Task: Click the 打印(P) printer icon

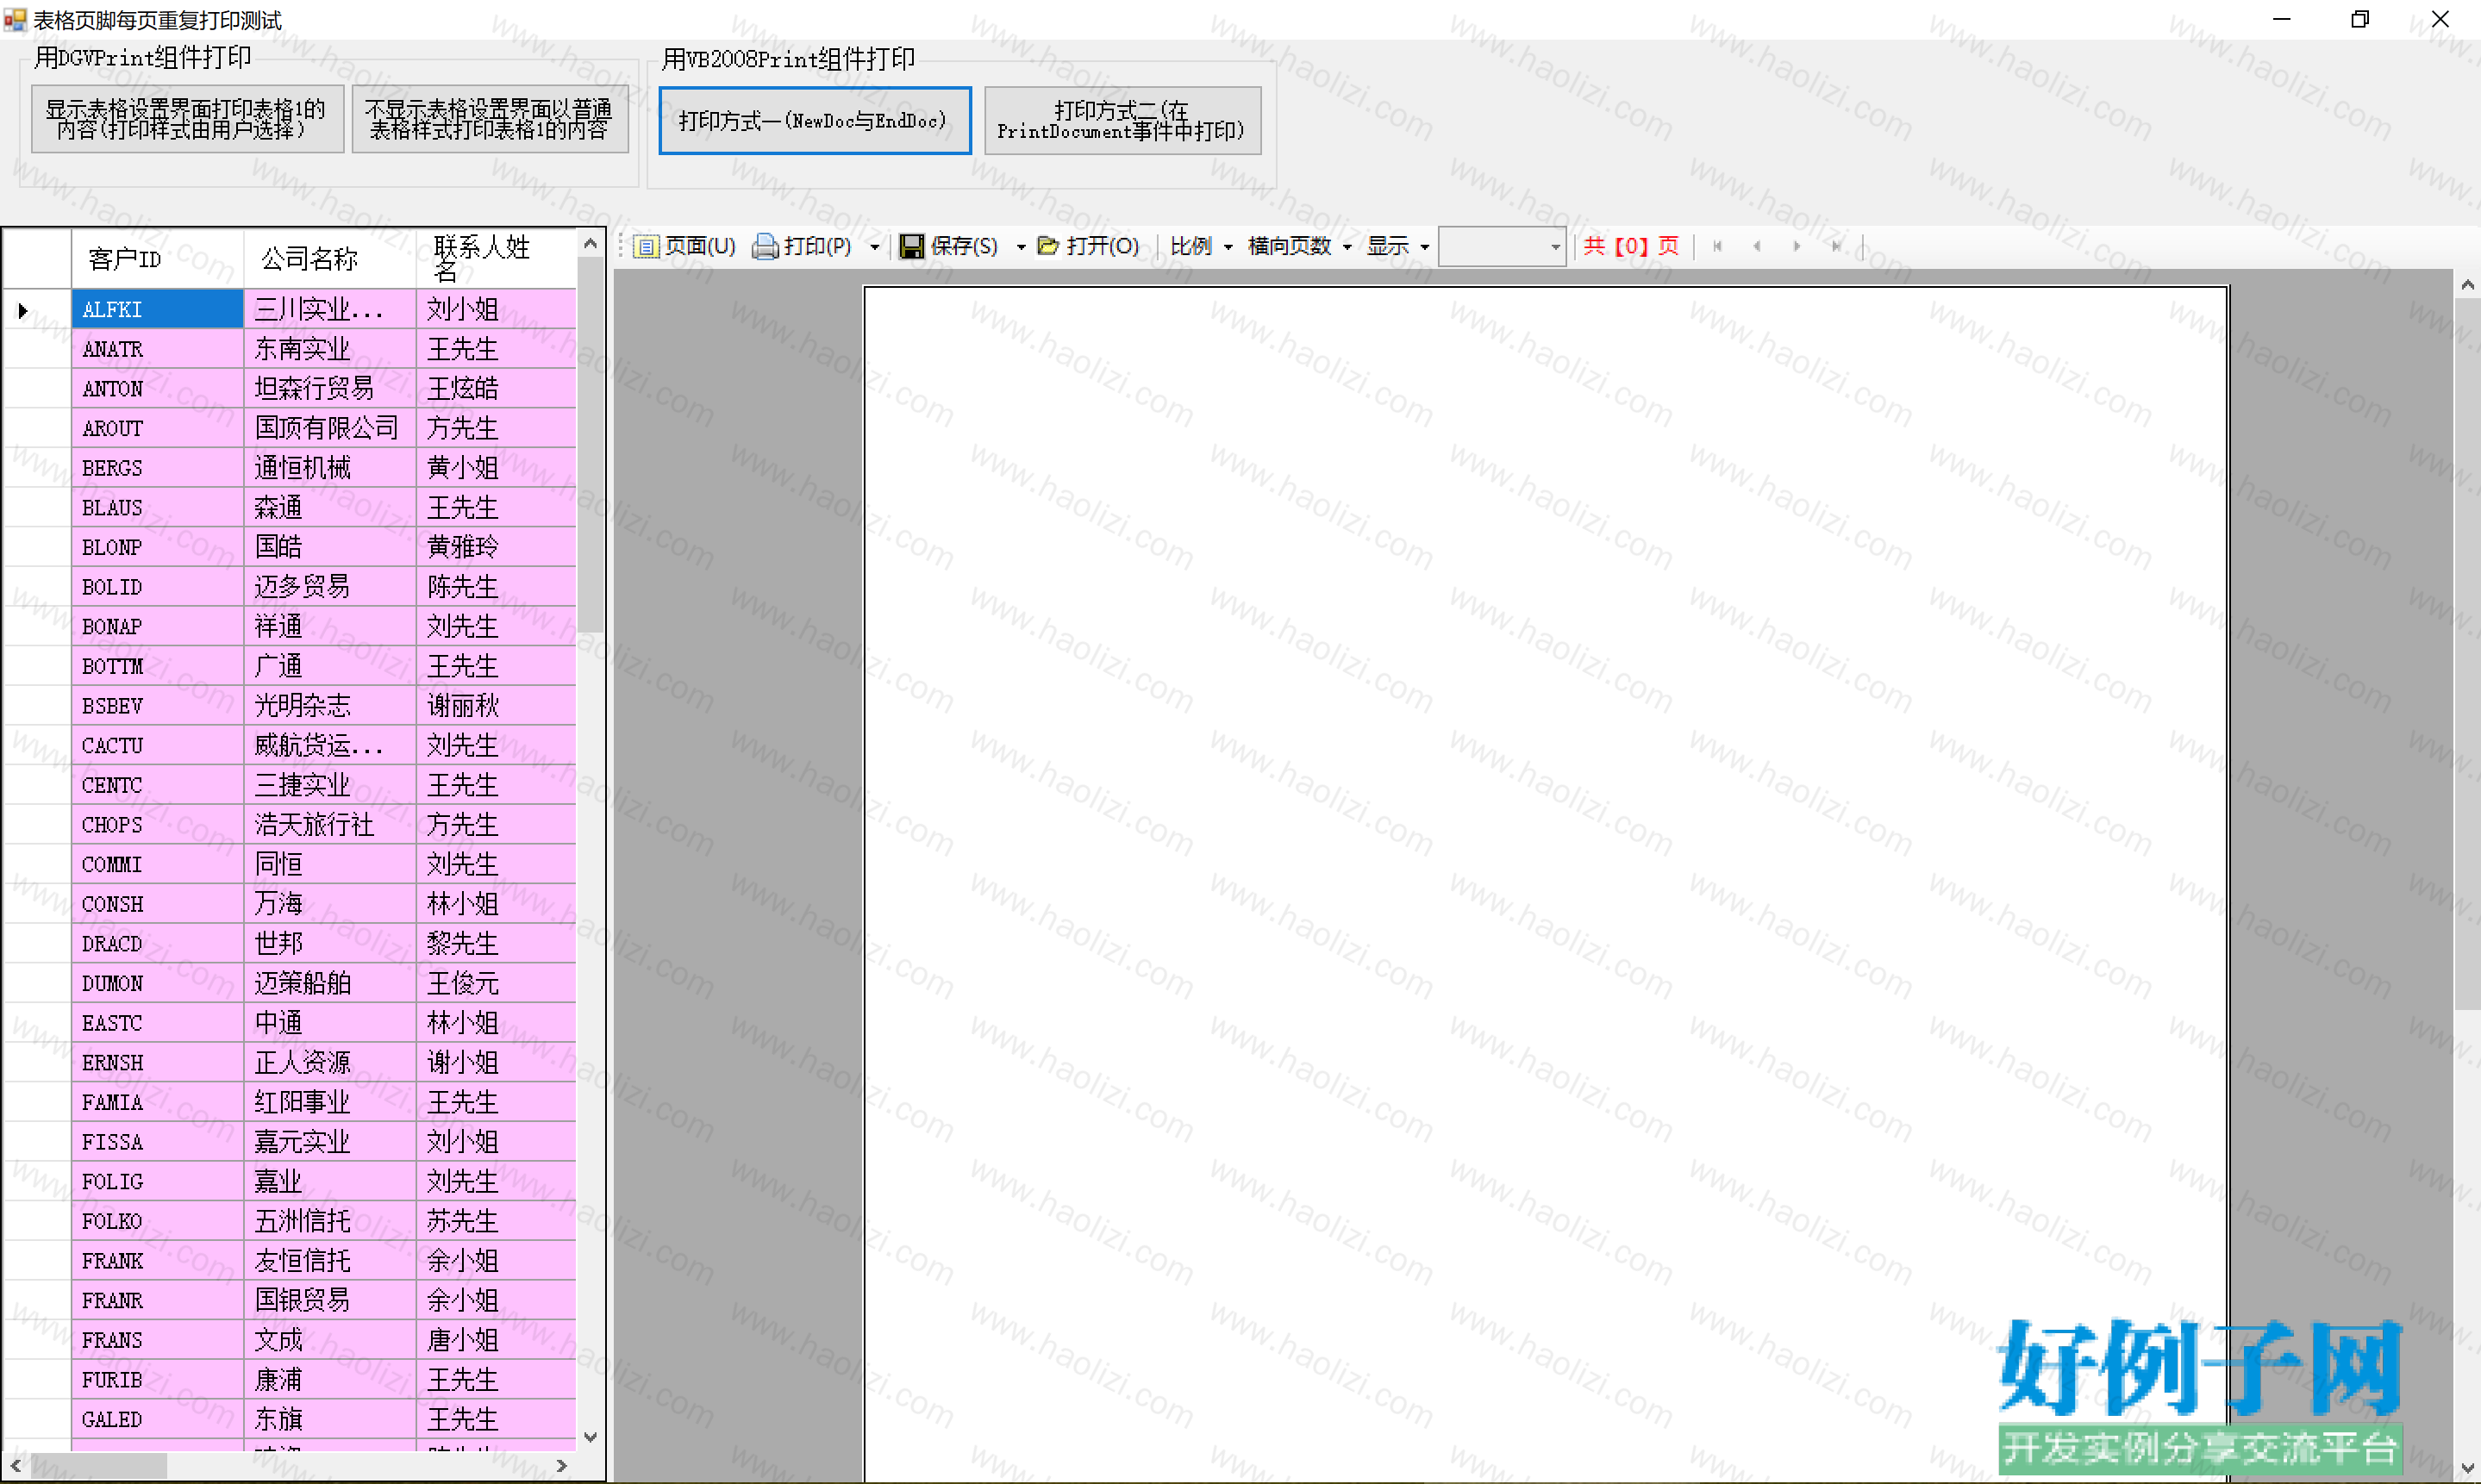Action: [765, 246]
